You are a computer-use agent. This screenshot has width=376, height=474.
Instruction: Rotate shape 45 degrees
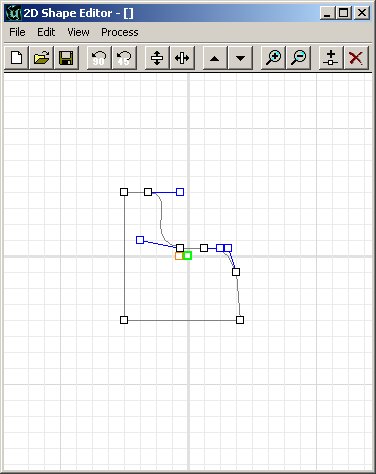124,58
